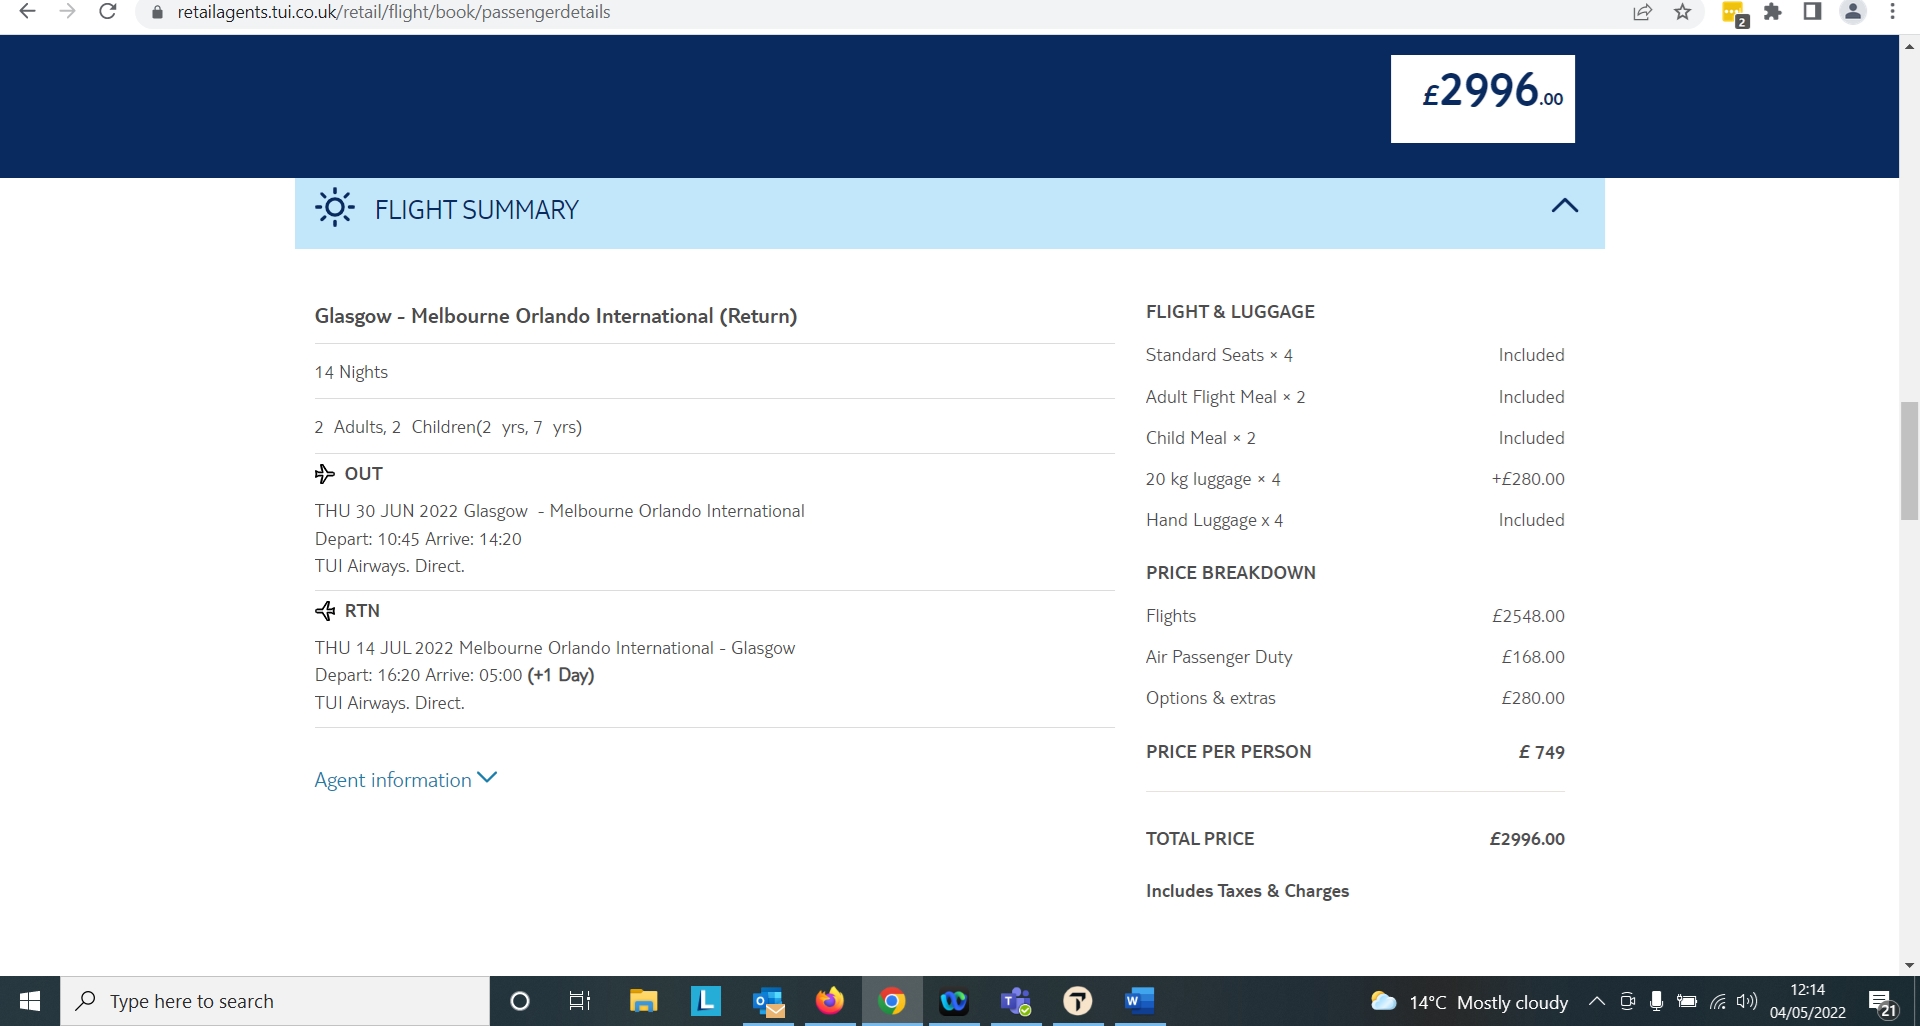
Task: Click the Meet Now tray icon
Action: (x=1627, y=1001)
